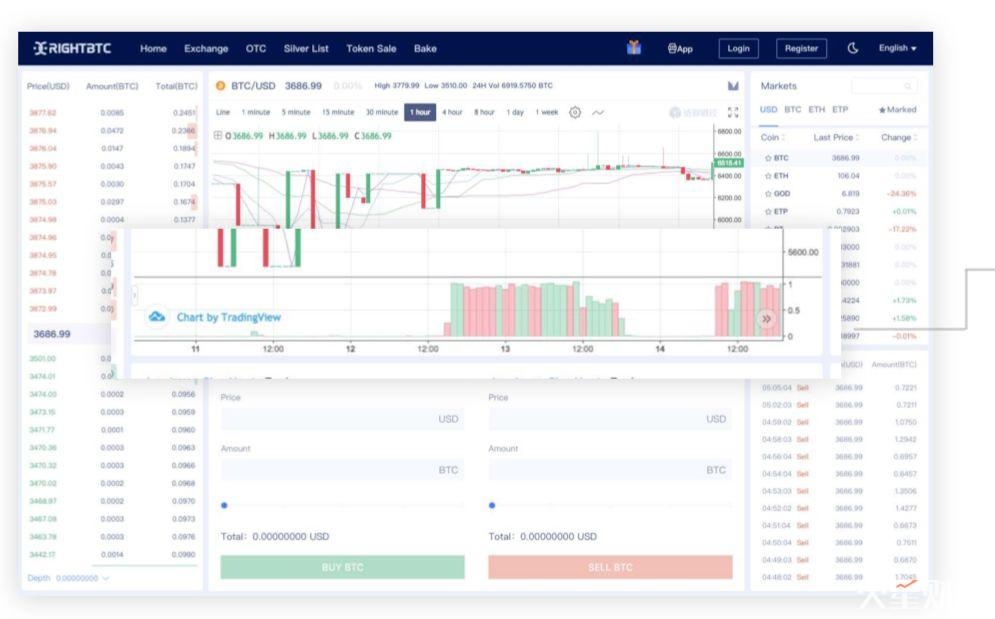Click the markets search field
The height and width of the screenshot is (619, 995).
tap(883, 86)
